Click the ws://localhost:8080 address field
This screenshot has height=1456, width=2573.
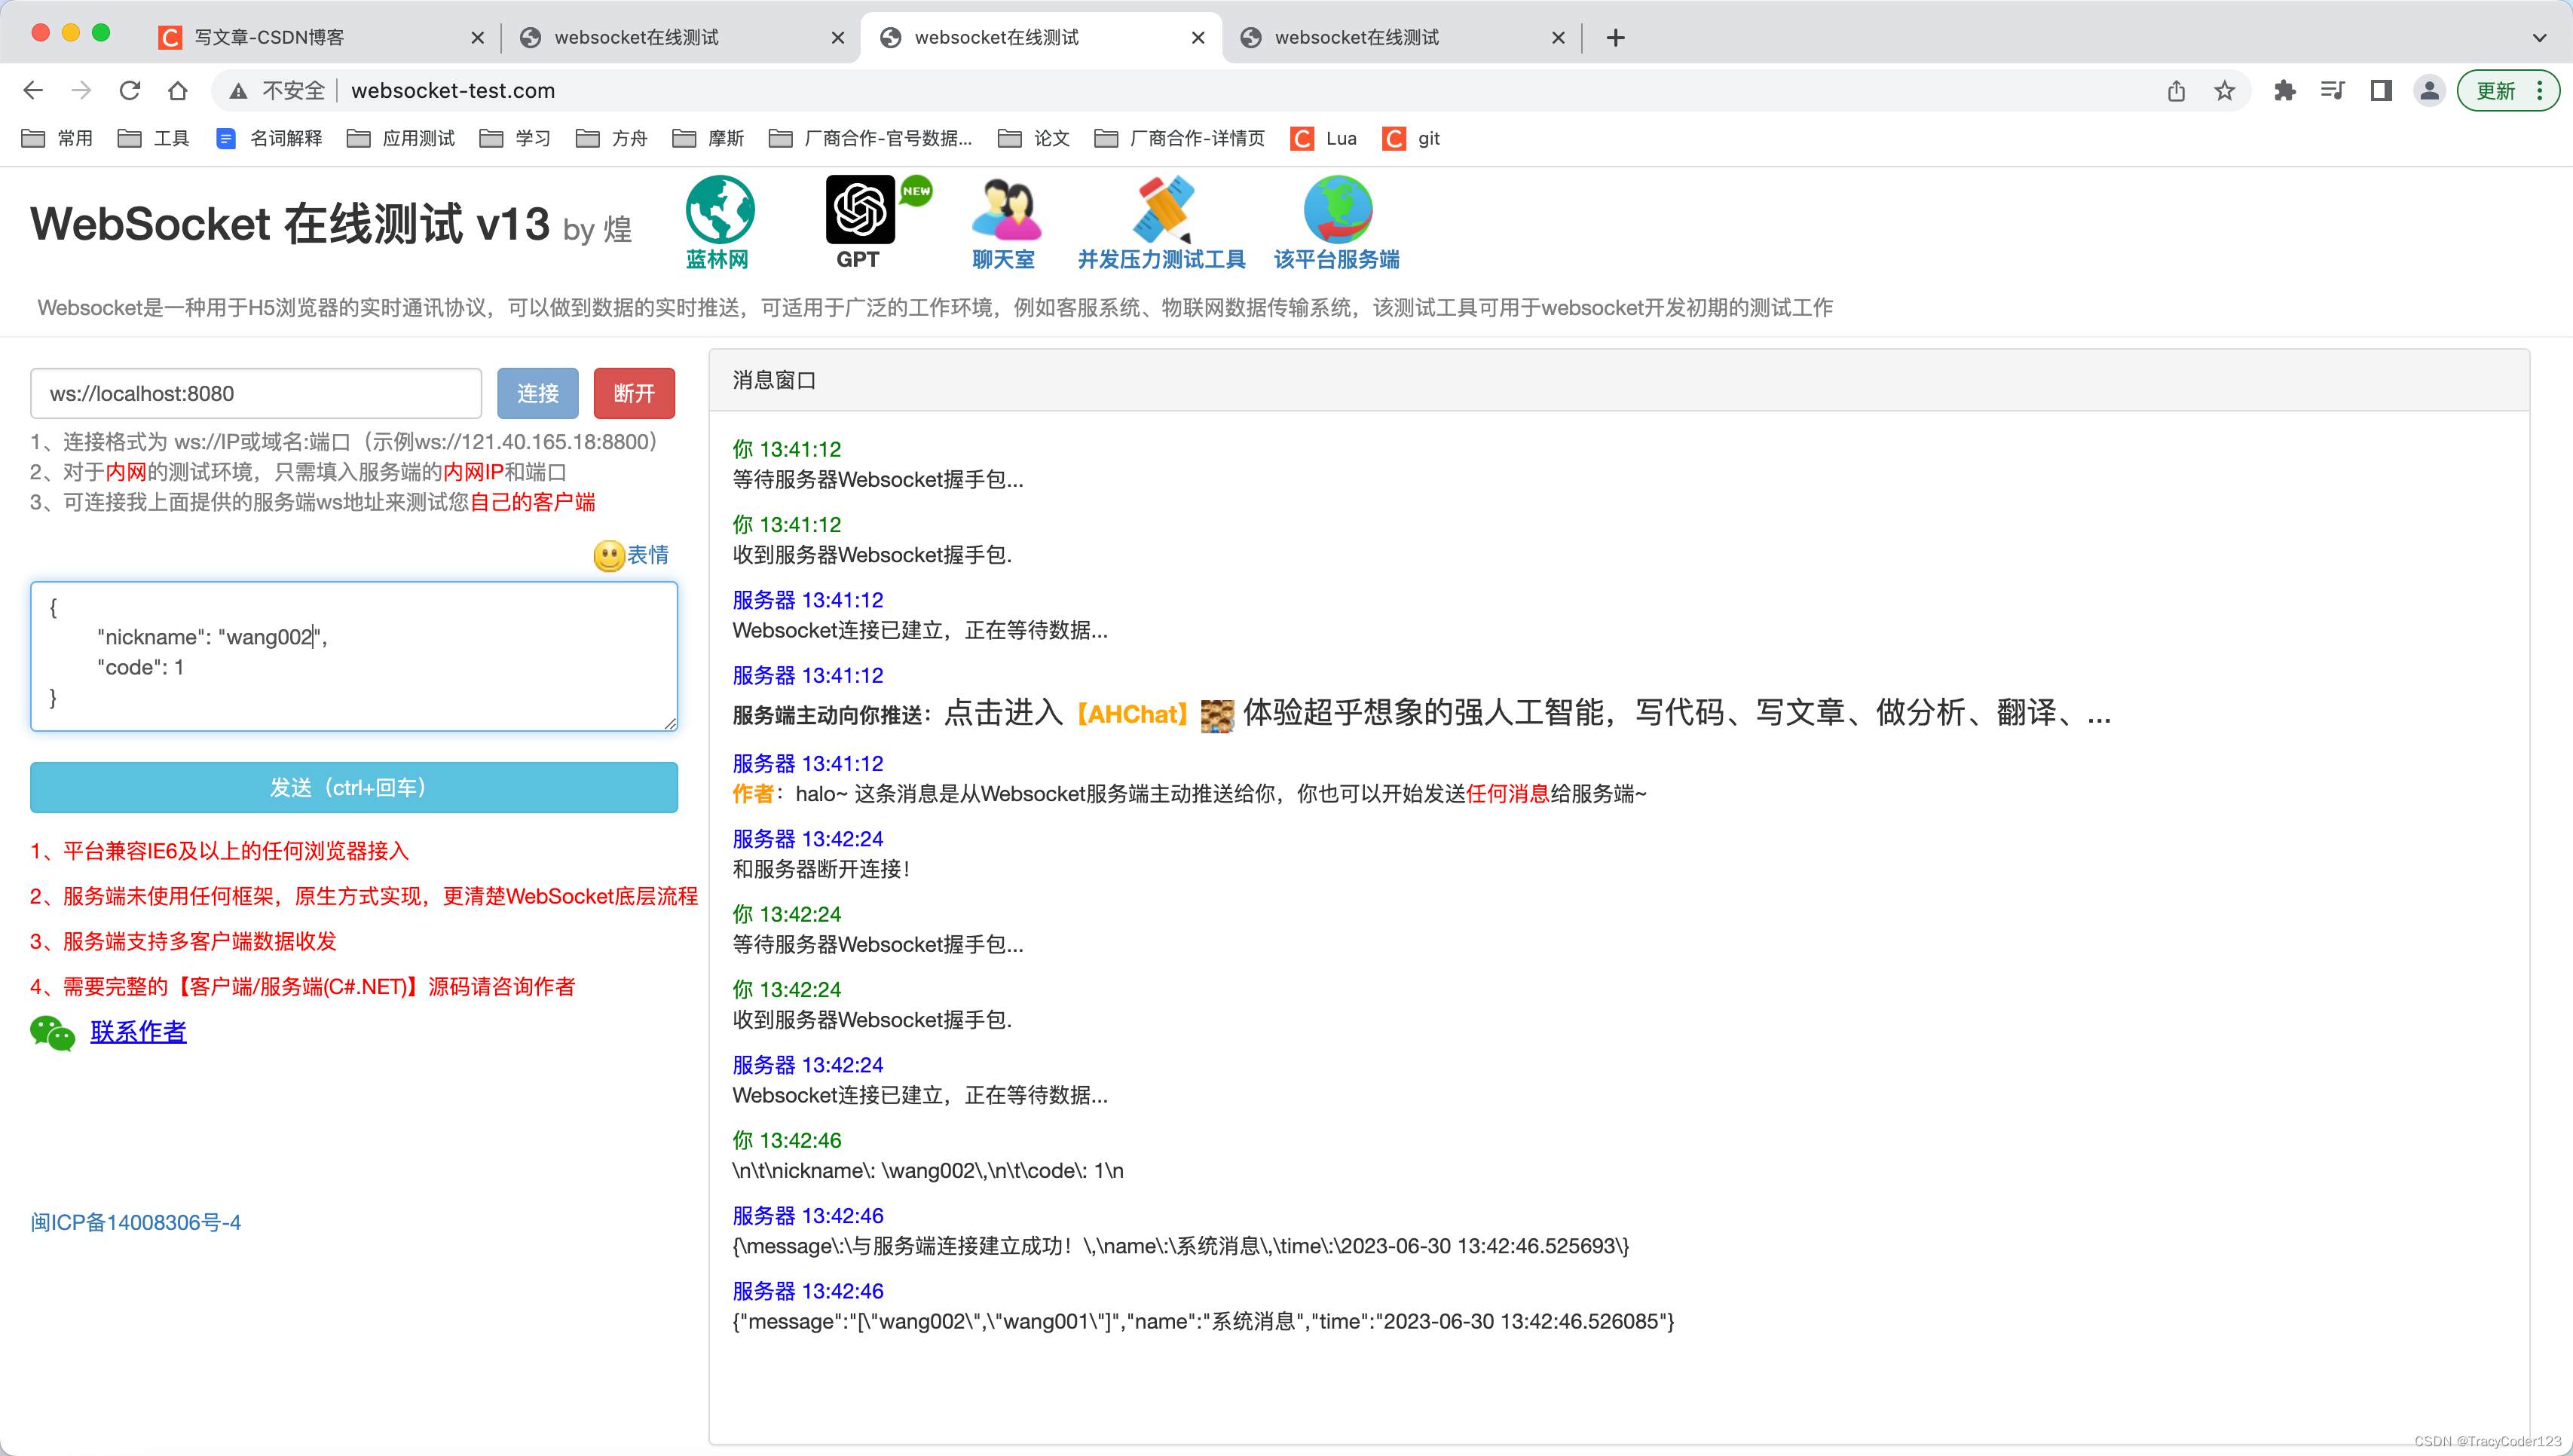tap(255, 393)
